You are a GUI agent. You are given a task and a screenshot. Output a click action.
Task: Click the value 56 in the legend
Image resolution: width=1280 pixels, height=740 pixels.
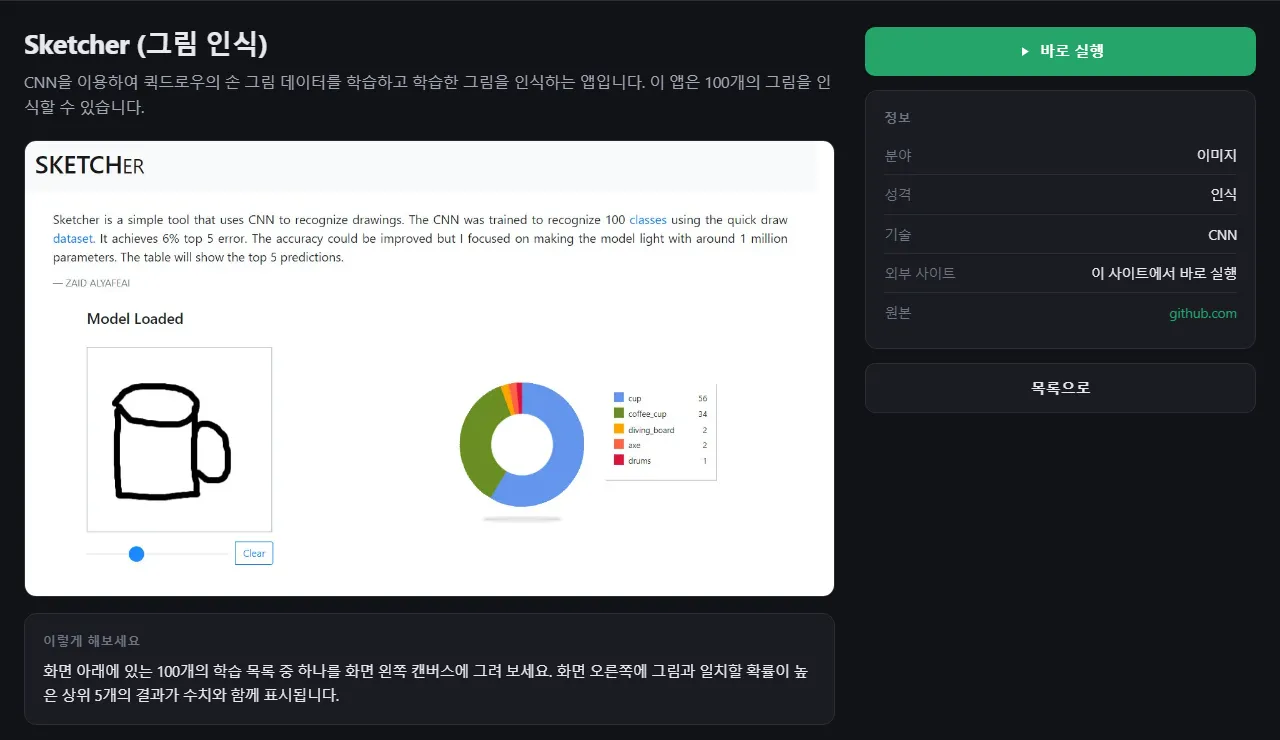(x=703, y=398)
